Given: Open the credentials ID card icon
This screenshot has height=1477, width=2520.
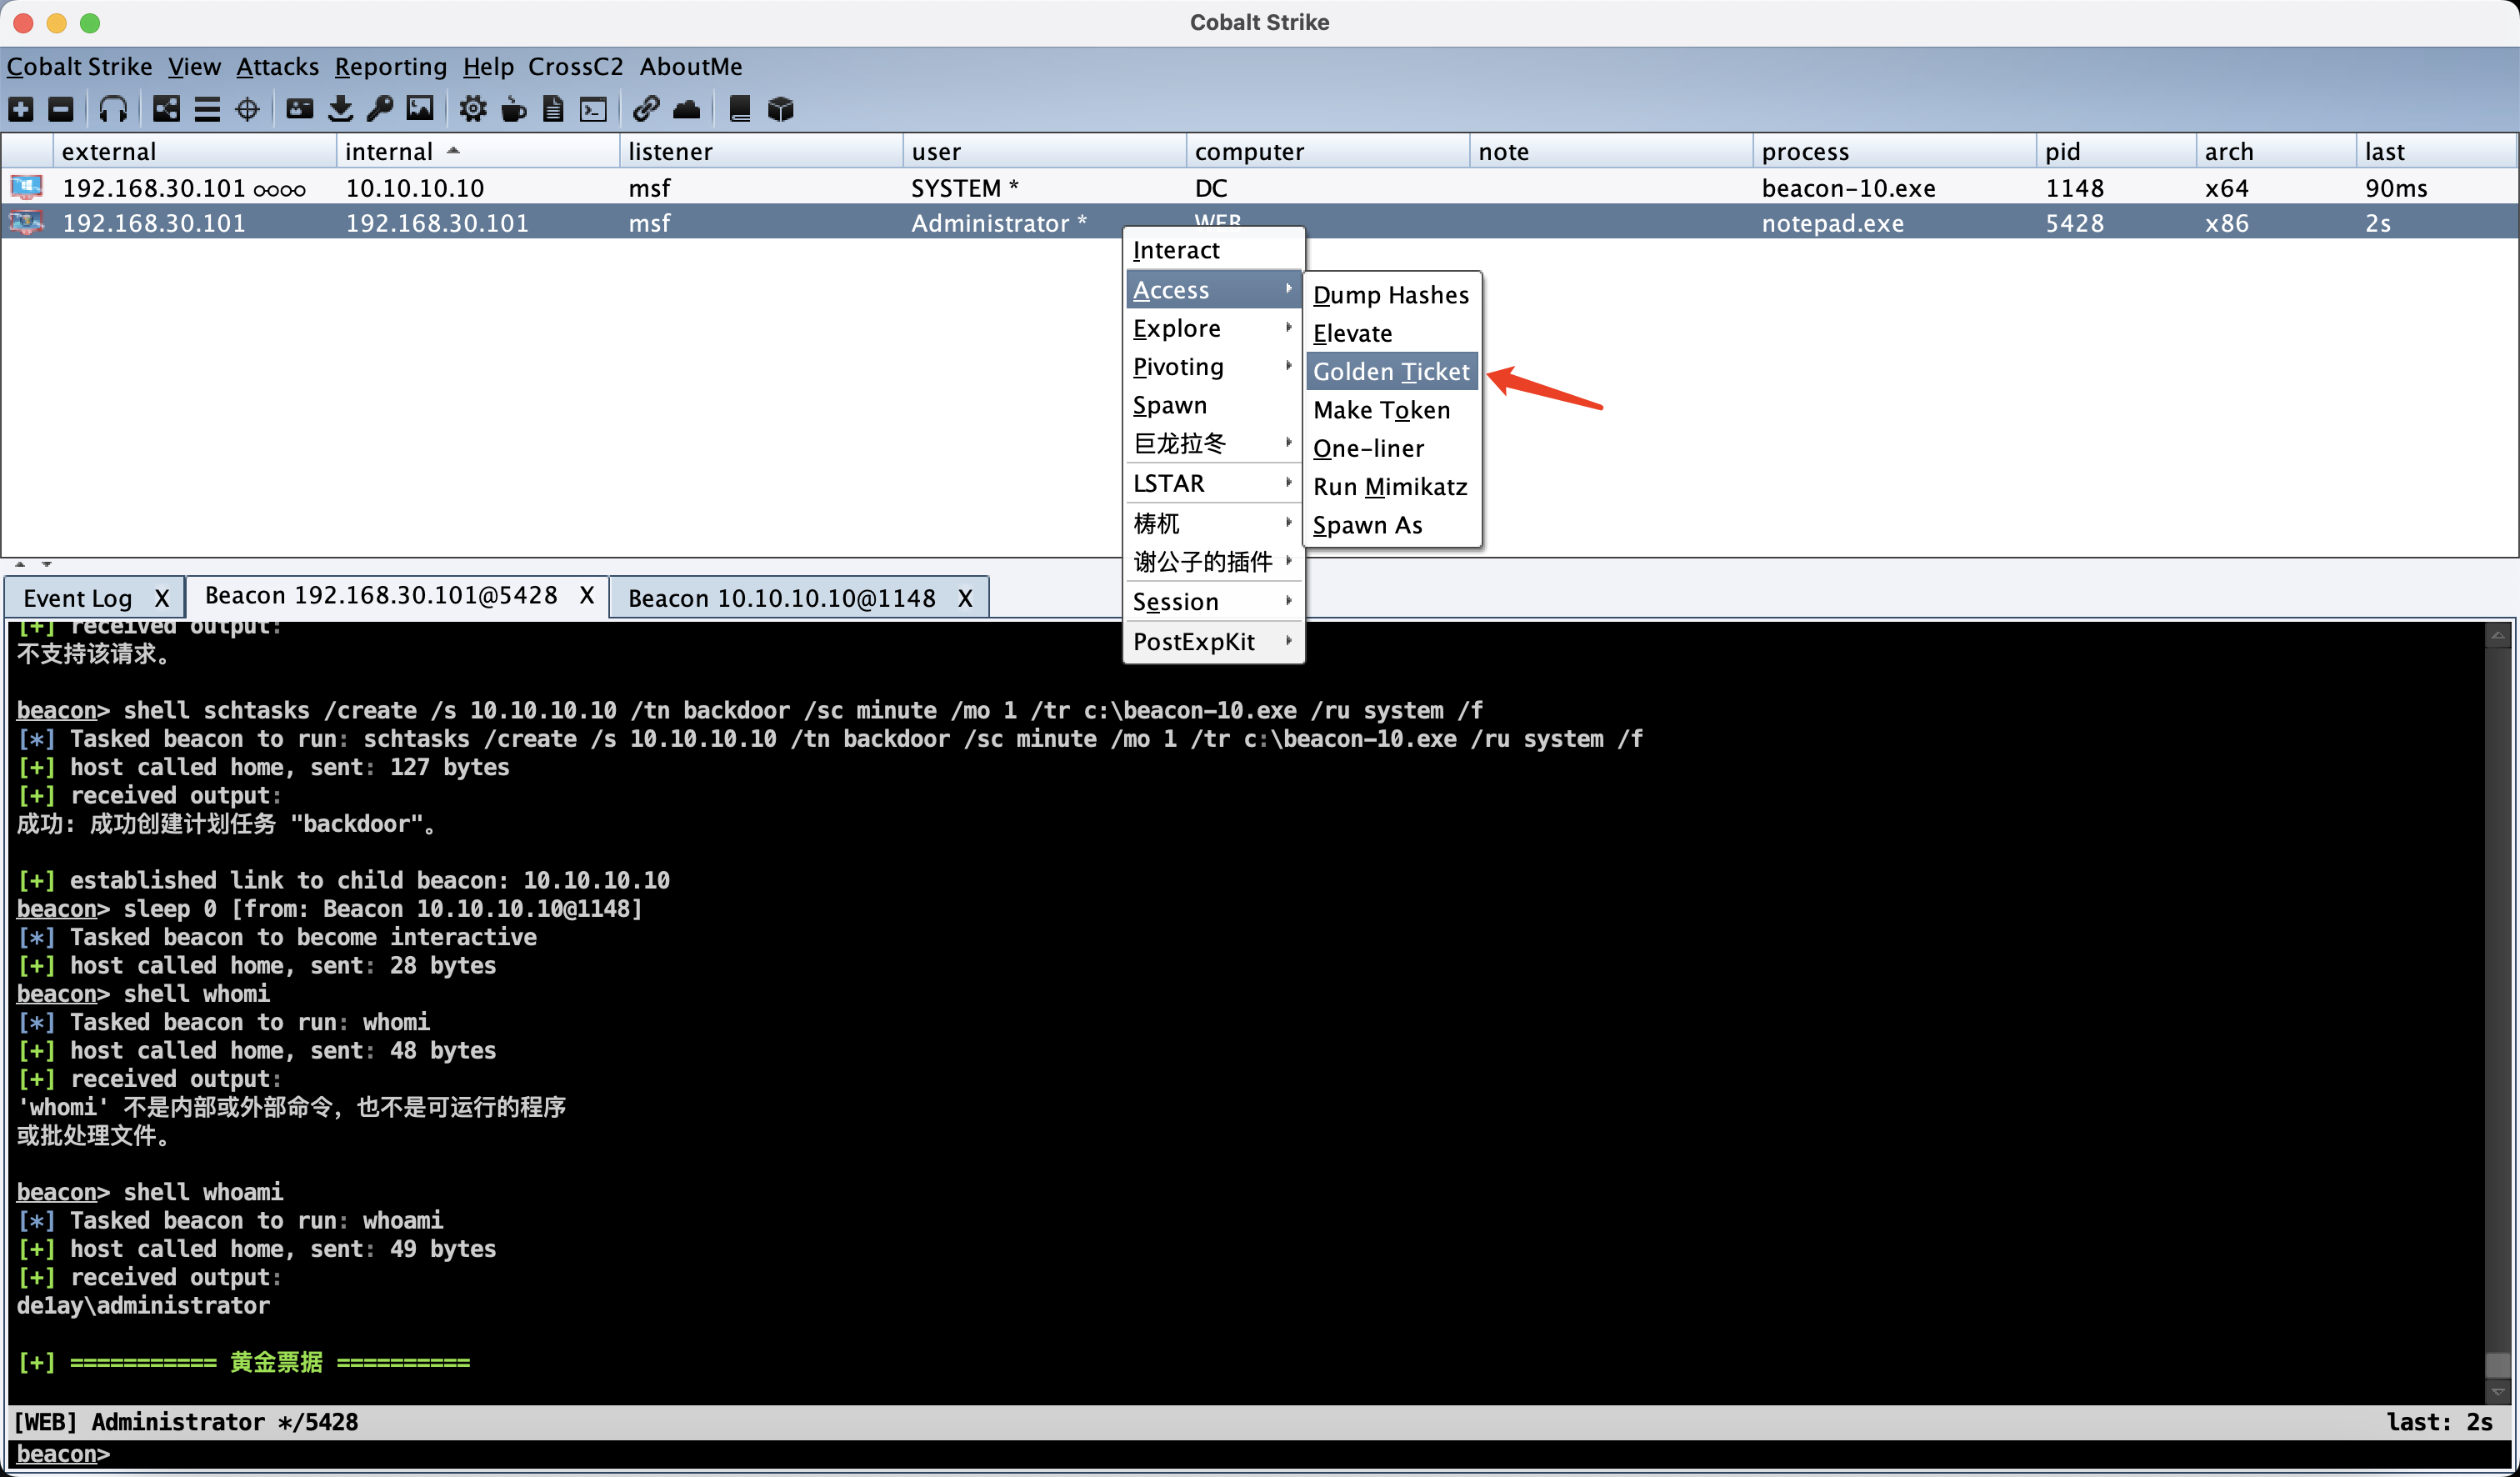Looking at the screenshot, I should [x=300, y=109].
